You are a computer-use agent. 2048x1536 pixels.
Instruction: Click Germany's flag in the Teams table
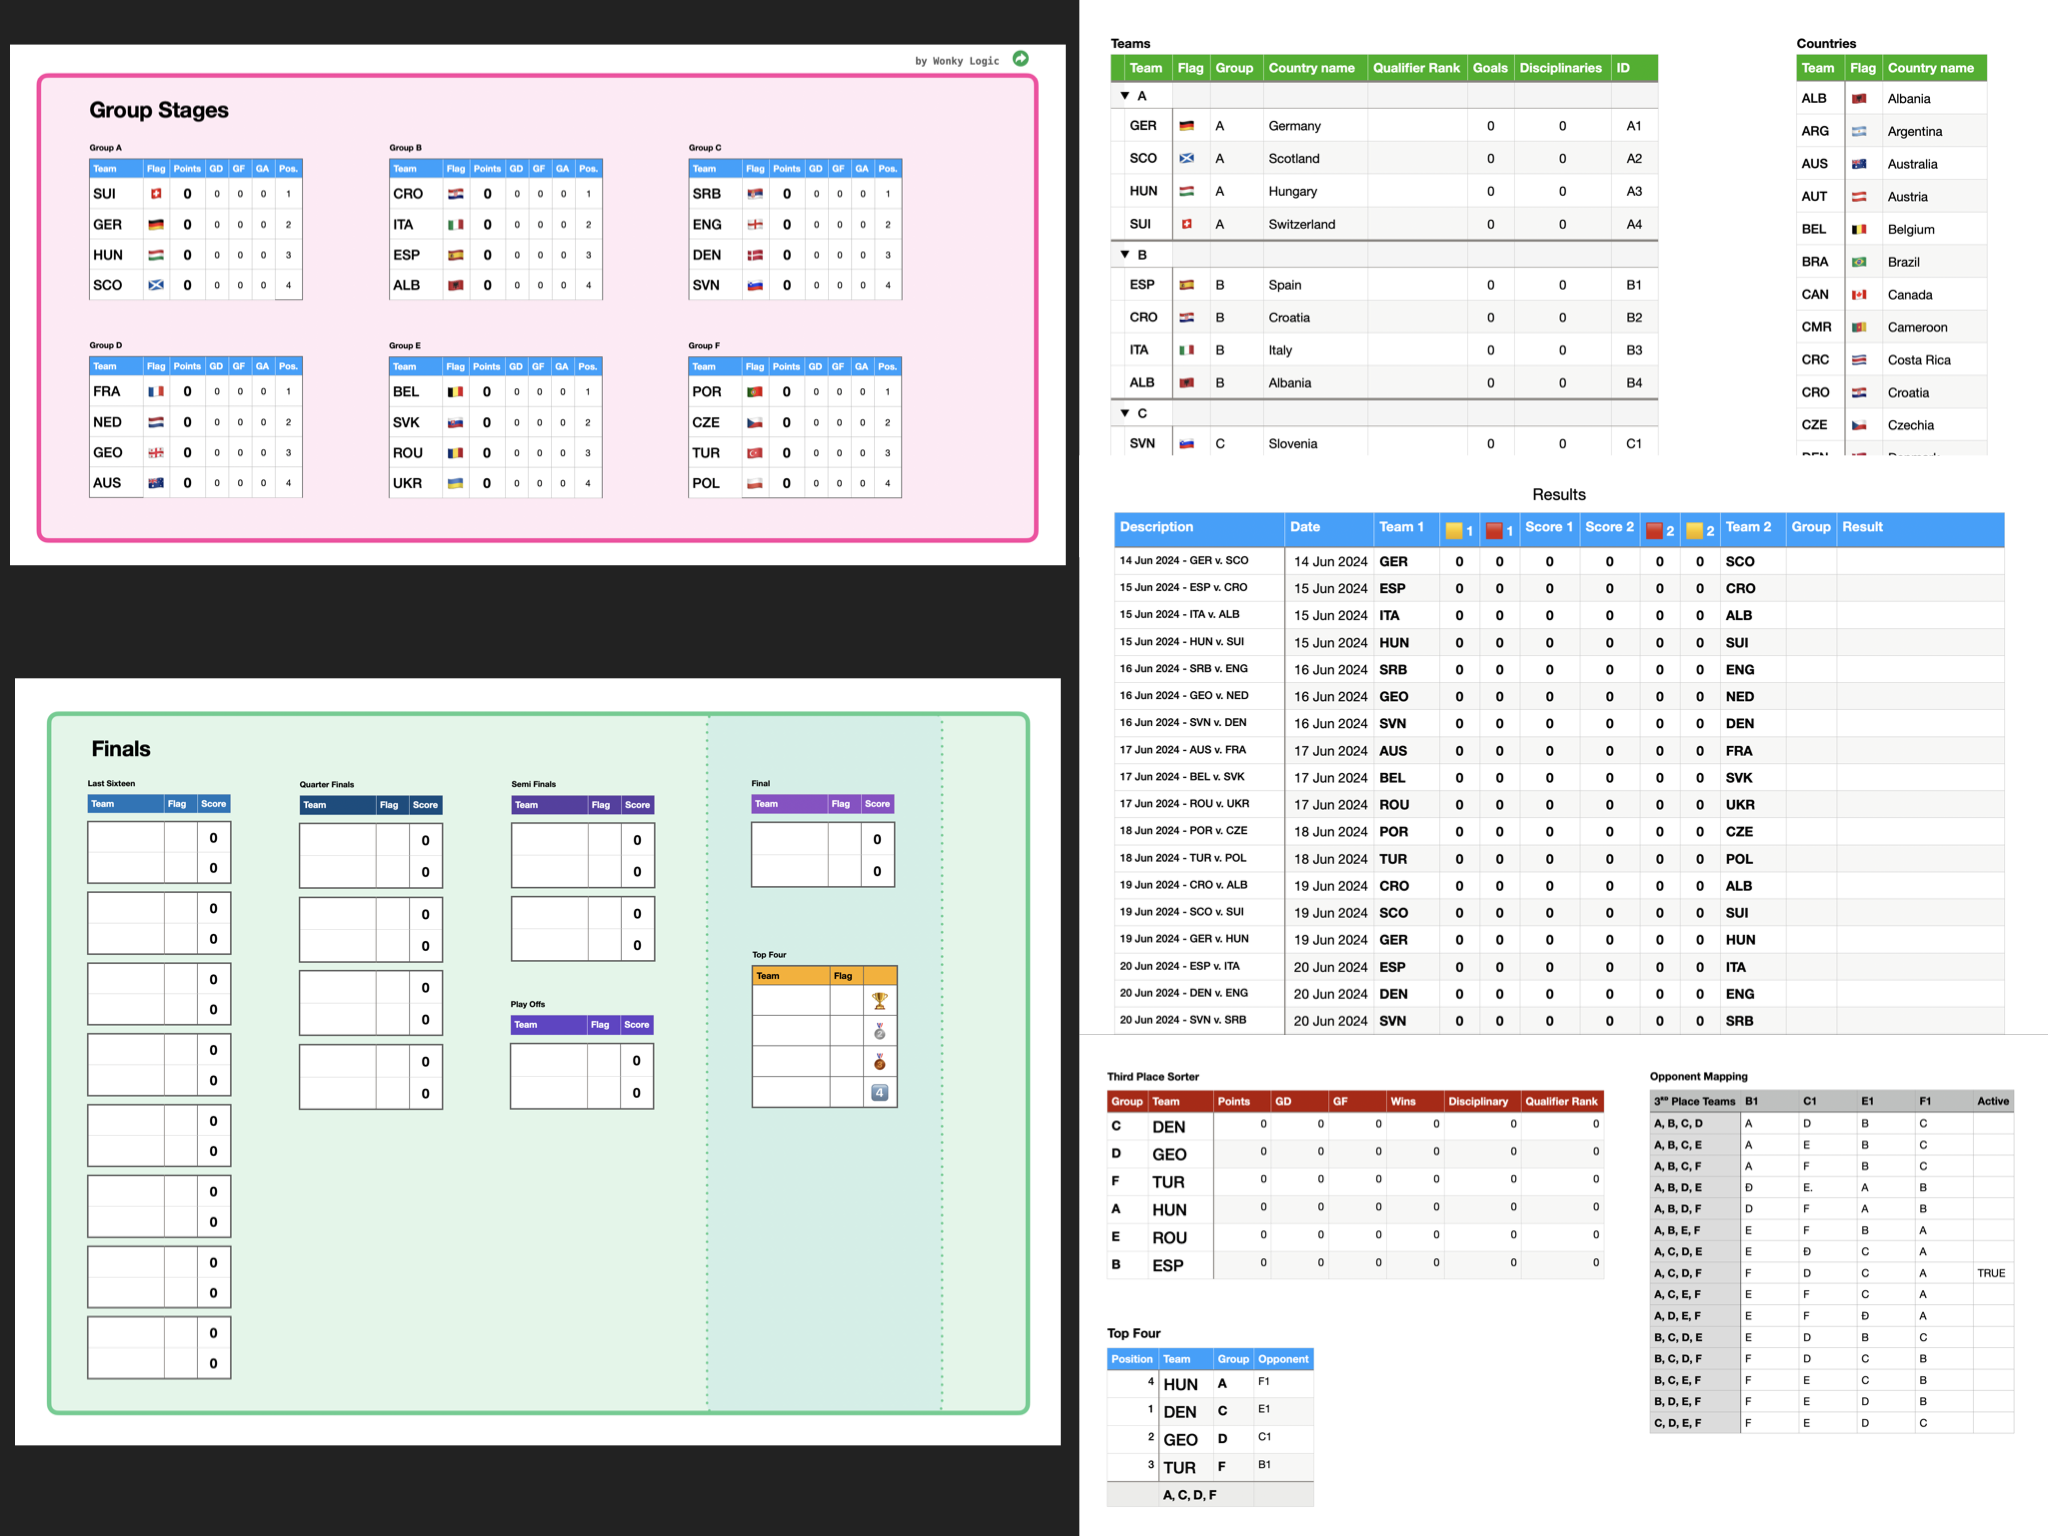click(1187, 126)
